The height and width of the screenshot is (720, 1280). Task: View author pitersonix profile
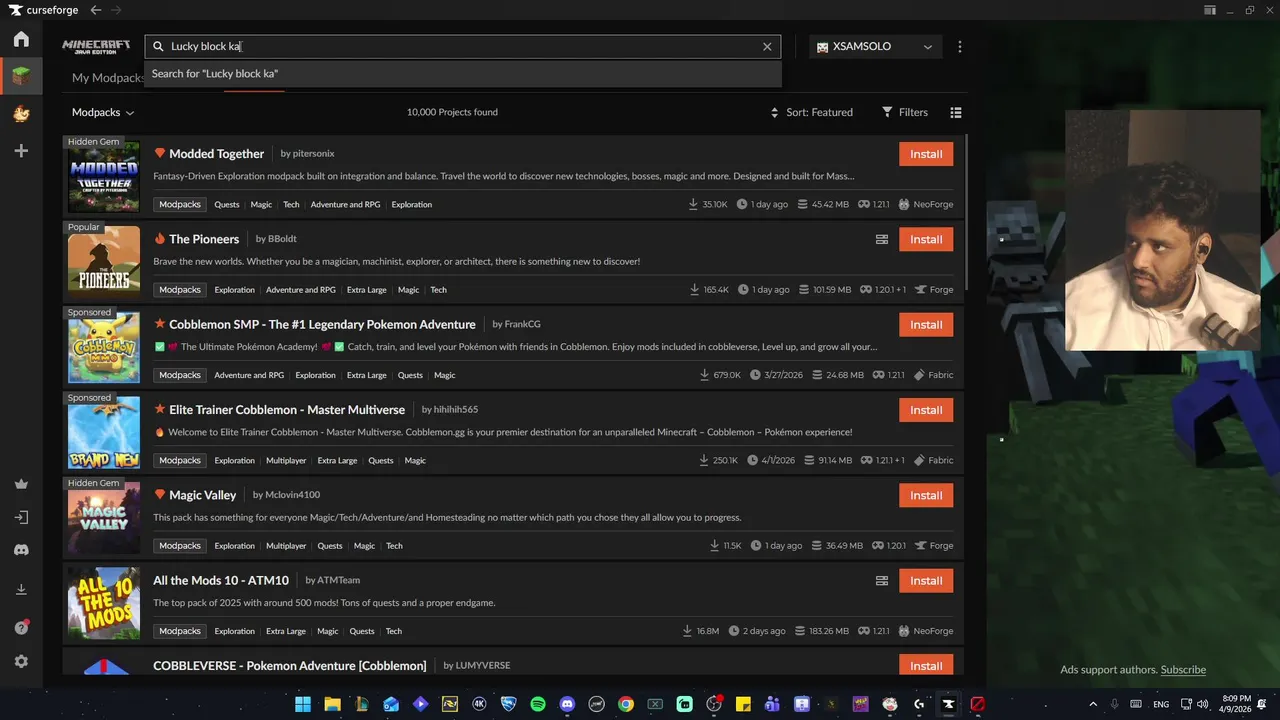coord(313,153)
